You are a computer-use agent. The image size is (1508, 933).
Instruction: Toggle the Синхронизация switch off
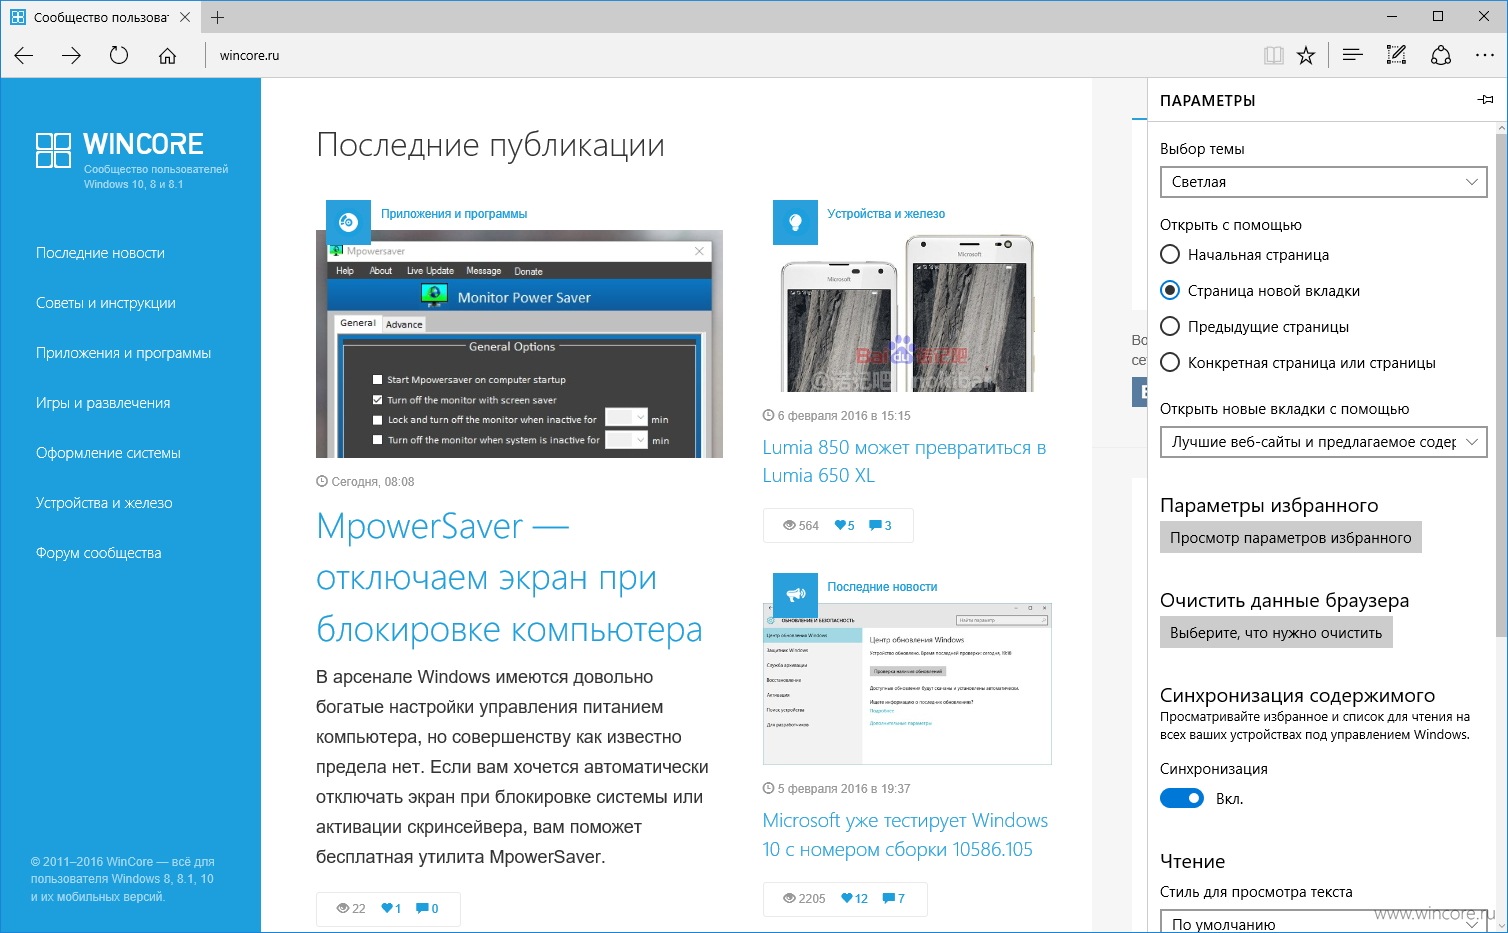pyautogui.click(x=1182, y=799)
